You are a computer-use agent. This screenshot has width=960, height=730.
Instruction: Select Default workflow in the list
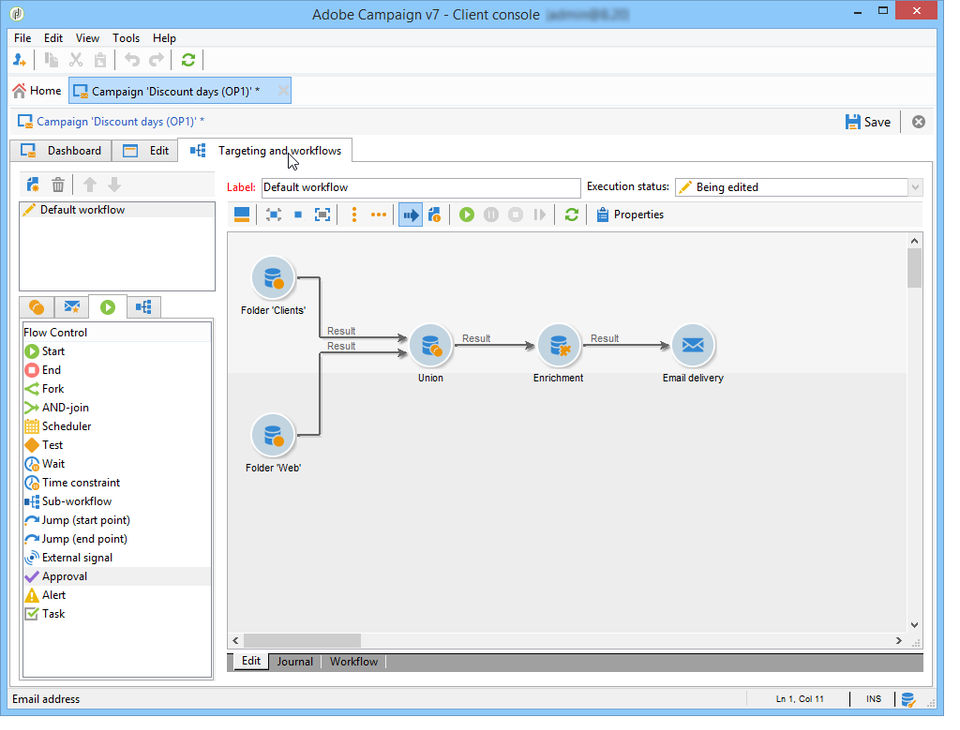117,210
